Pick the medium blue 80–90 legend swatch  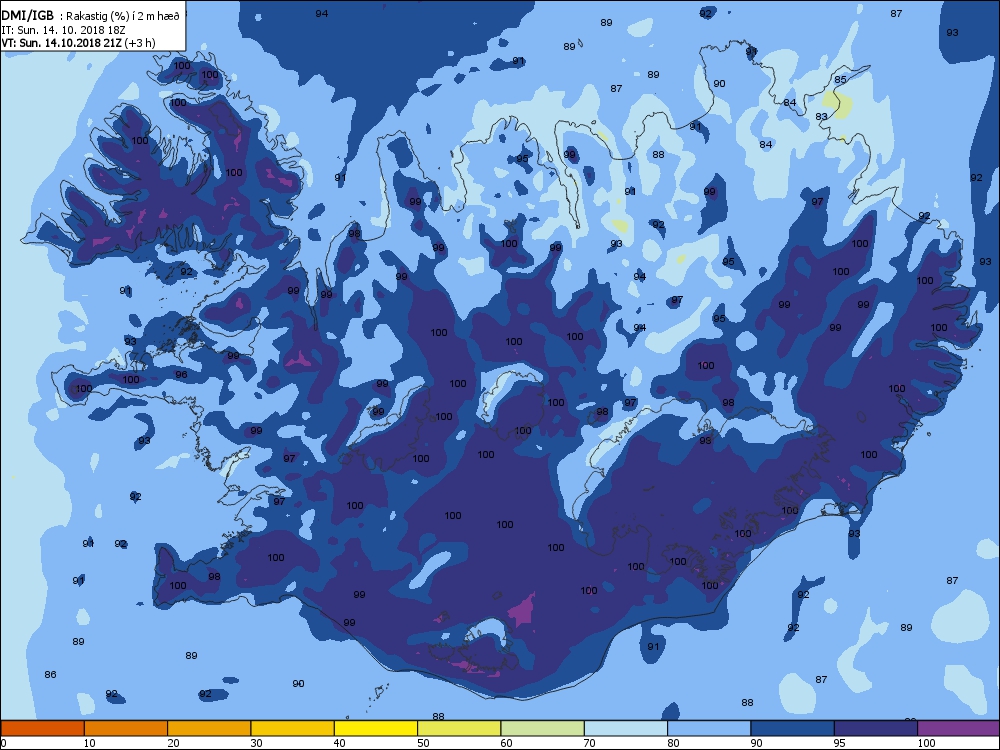709,728
